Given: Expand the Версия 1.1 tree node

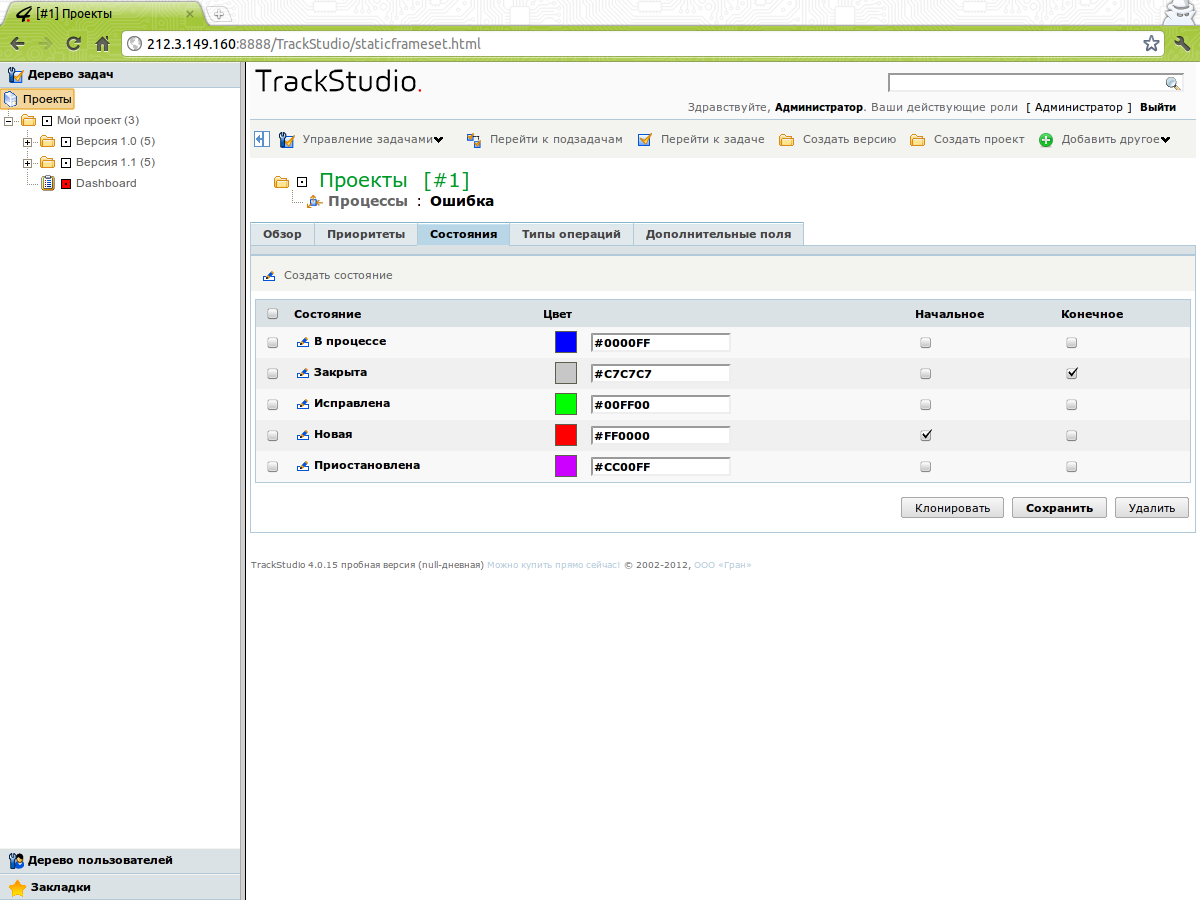Looking at the screenshot, I should [x=28, y=162].
